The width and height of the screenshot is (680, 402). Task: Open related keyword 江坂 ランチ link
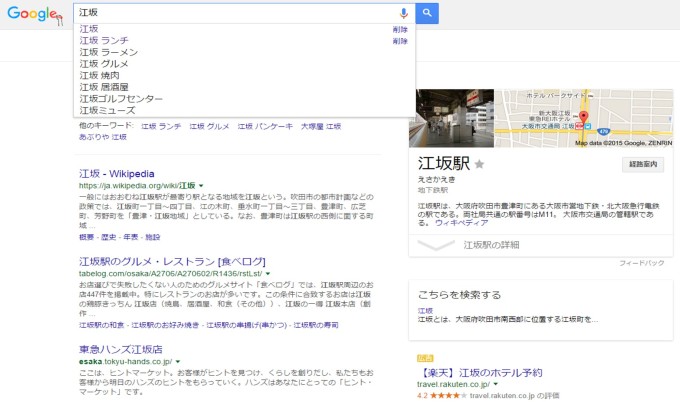[161, 126]
